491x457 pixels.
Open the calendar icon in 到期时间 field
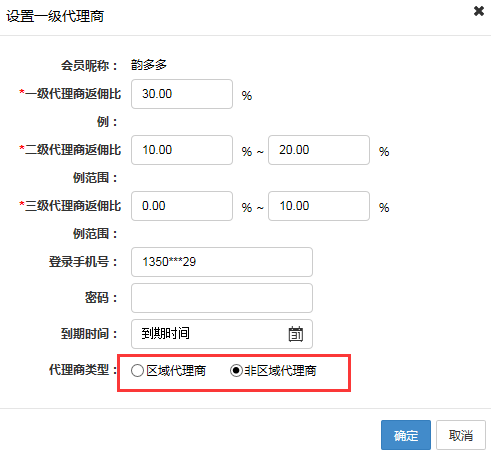tap(296, 334)
